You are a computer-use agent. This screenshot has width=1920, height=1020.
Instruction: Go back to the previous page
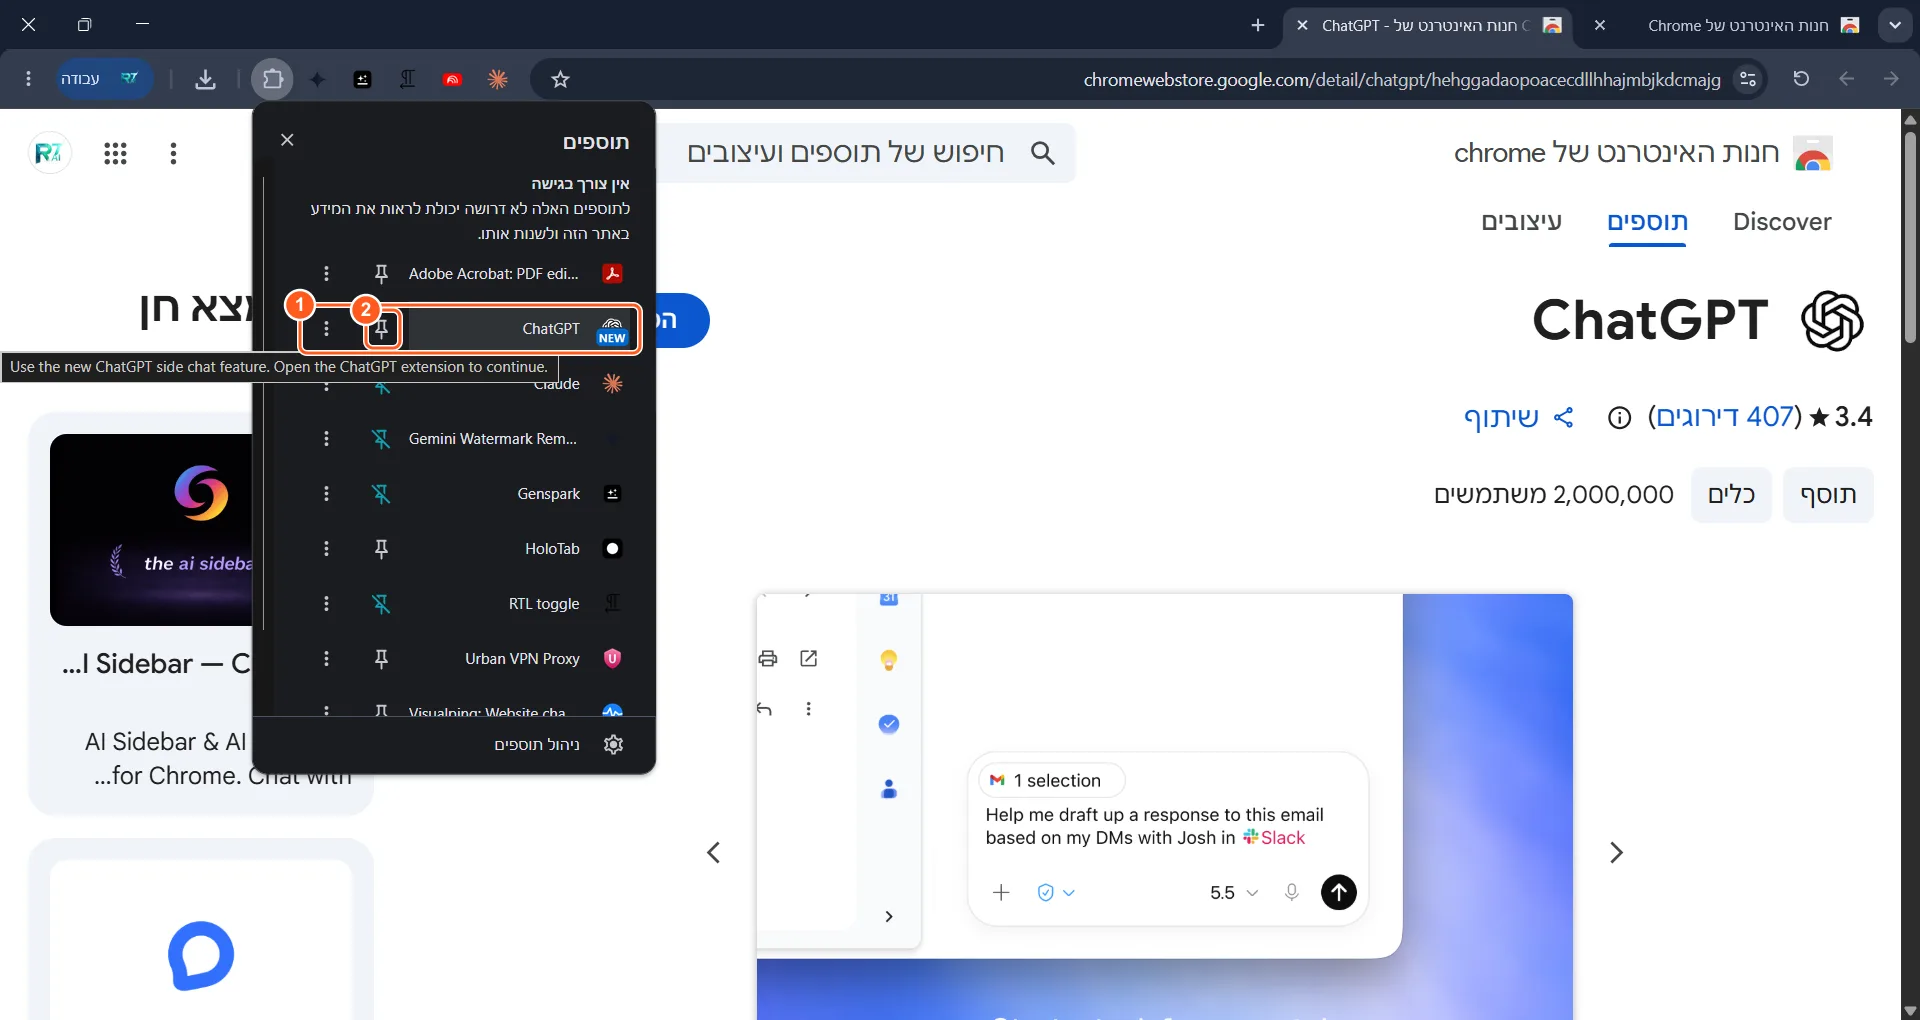1846,79
